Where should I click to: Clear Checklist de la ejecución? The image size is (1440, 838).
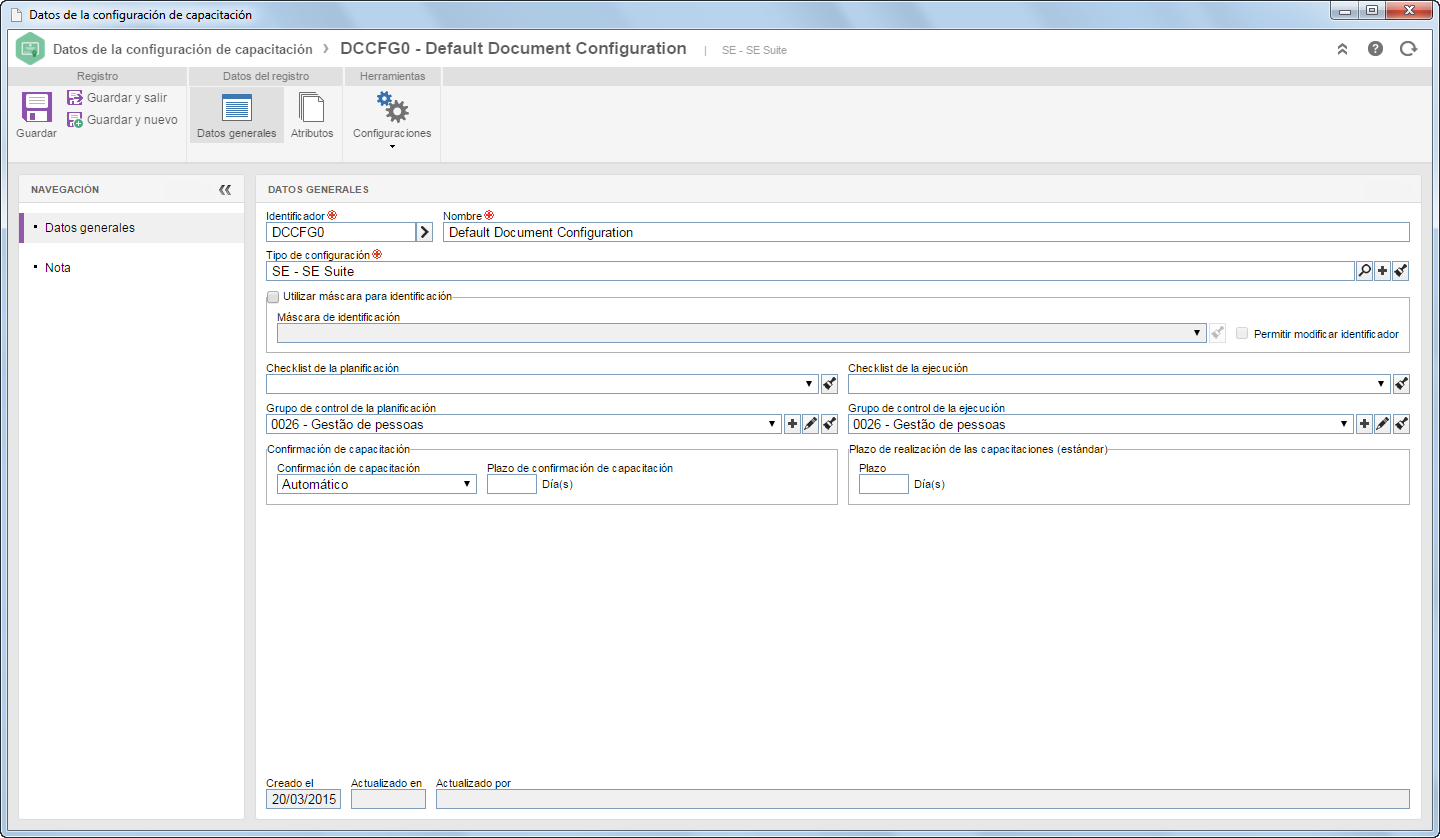1401,384
